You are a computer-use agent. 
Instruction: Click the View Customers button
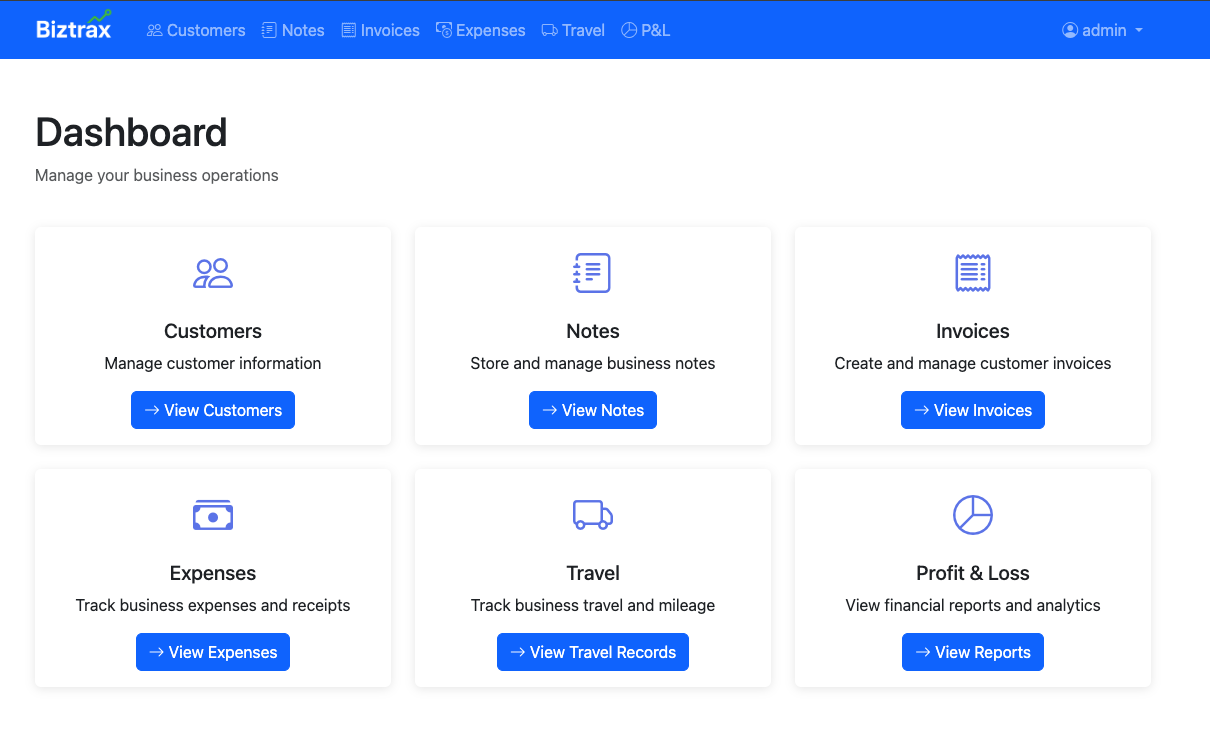[213, 410]
